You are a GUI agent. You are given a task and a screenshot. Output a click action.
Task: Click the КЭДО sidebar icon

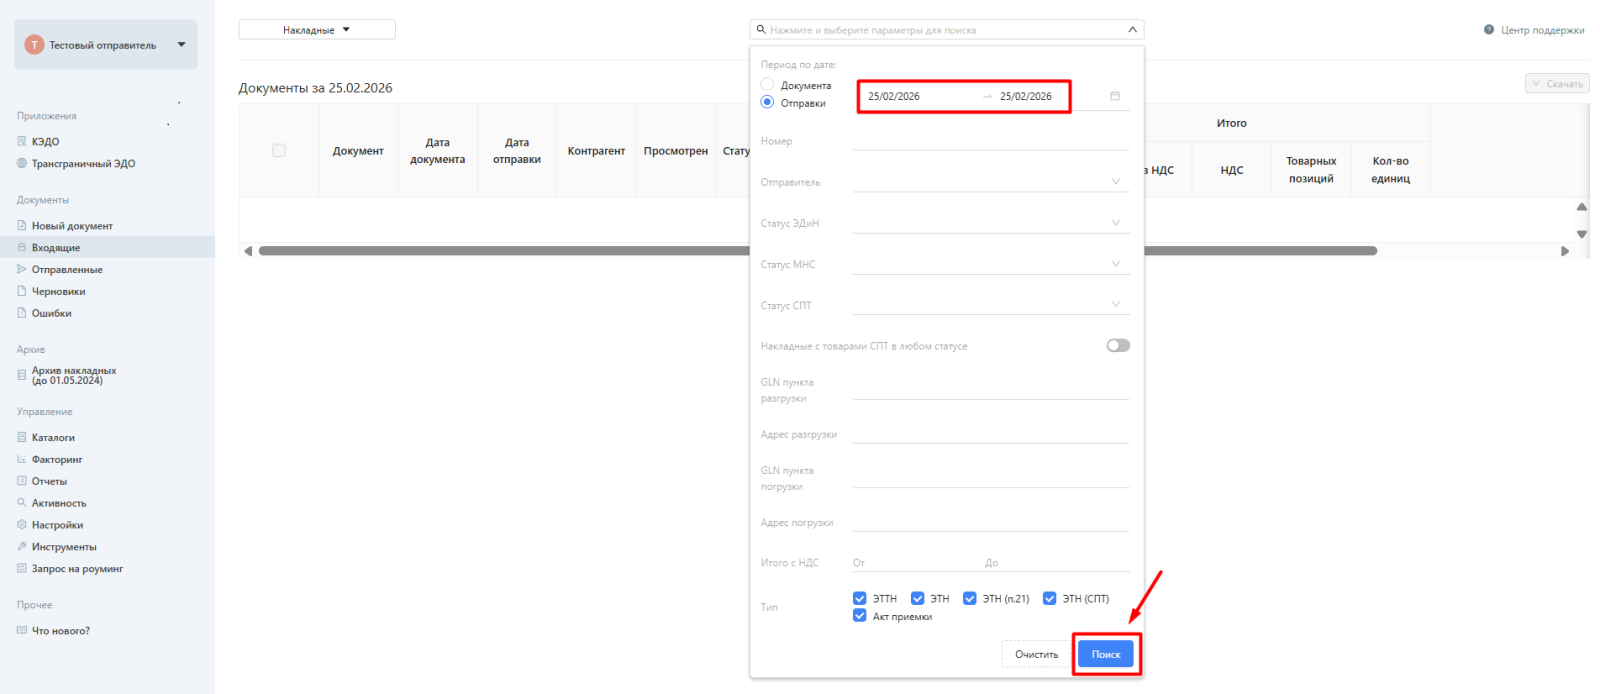tap(22, 141)
